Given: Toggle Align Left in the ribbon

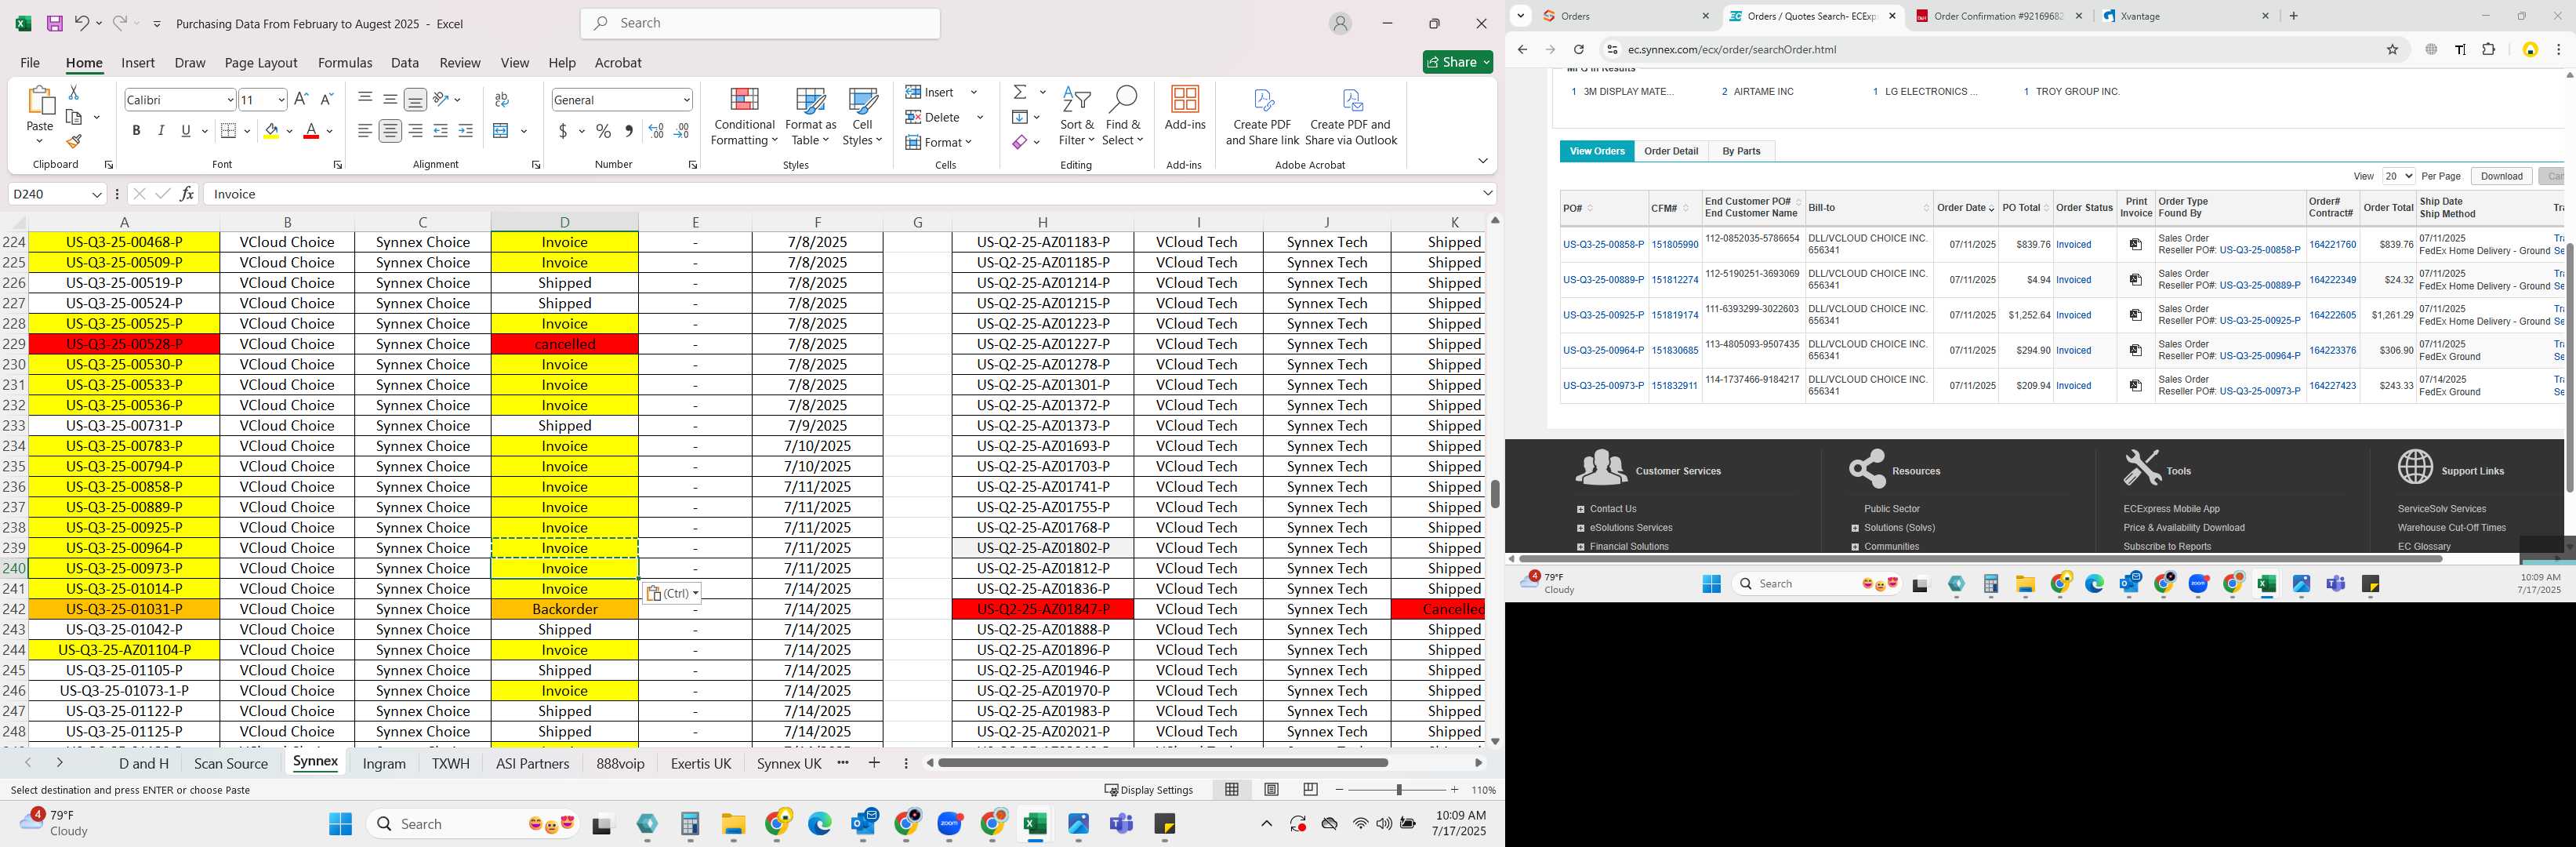Looking at the screenshot, I should (x=365, y=131).
